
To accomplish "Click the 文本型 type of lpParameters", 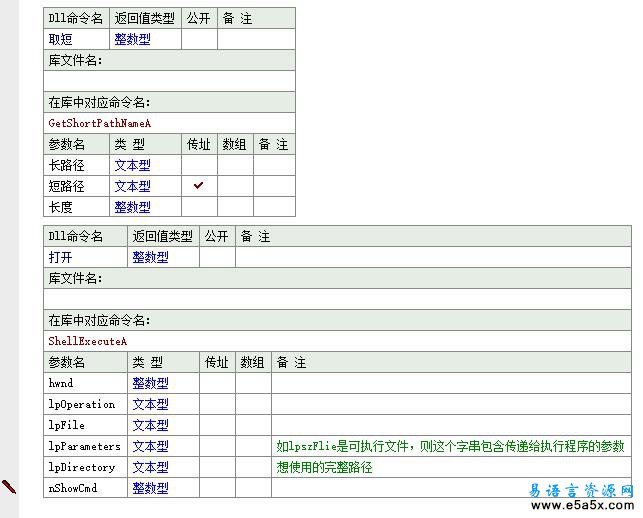I will pyautogui.click(x=150, y=446).
